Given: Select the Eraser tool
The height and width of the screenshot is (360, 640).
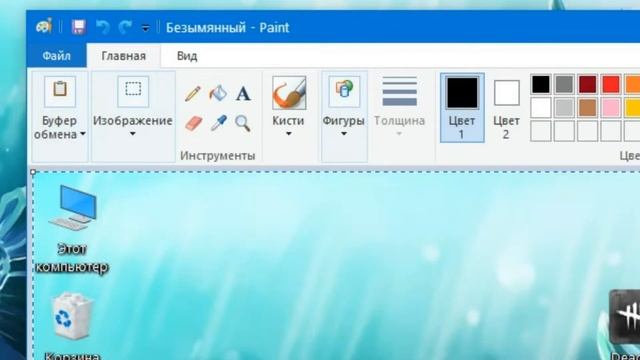Looking at the screenshot, I should 193,123.
